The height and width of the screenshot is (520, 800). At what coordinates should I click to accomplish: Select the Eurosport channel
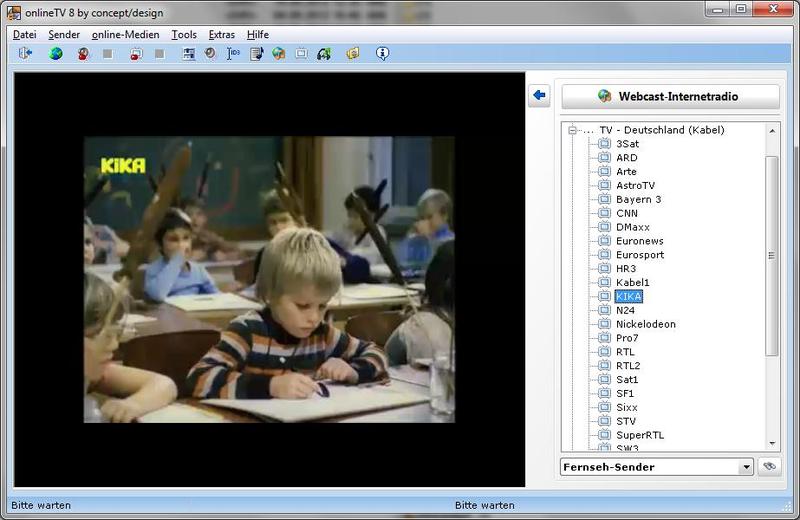point(640,255)
